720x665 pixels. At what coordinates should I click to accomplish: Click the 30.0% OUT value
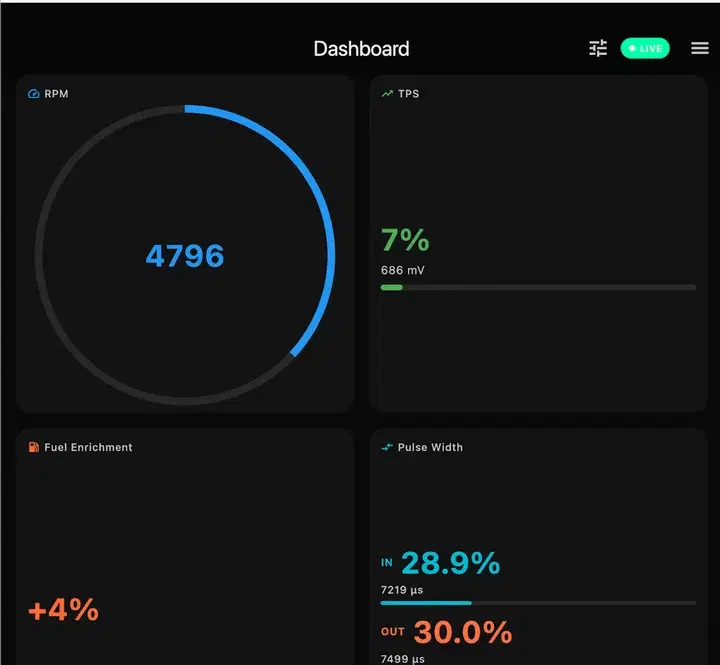(463, 632)
